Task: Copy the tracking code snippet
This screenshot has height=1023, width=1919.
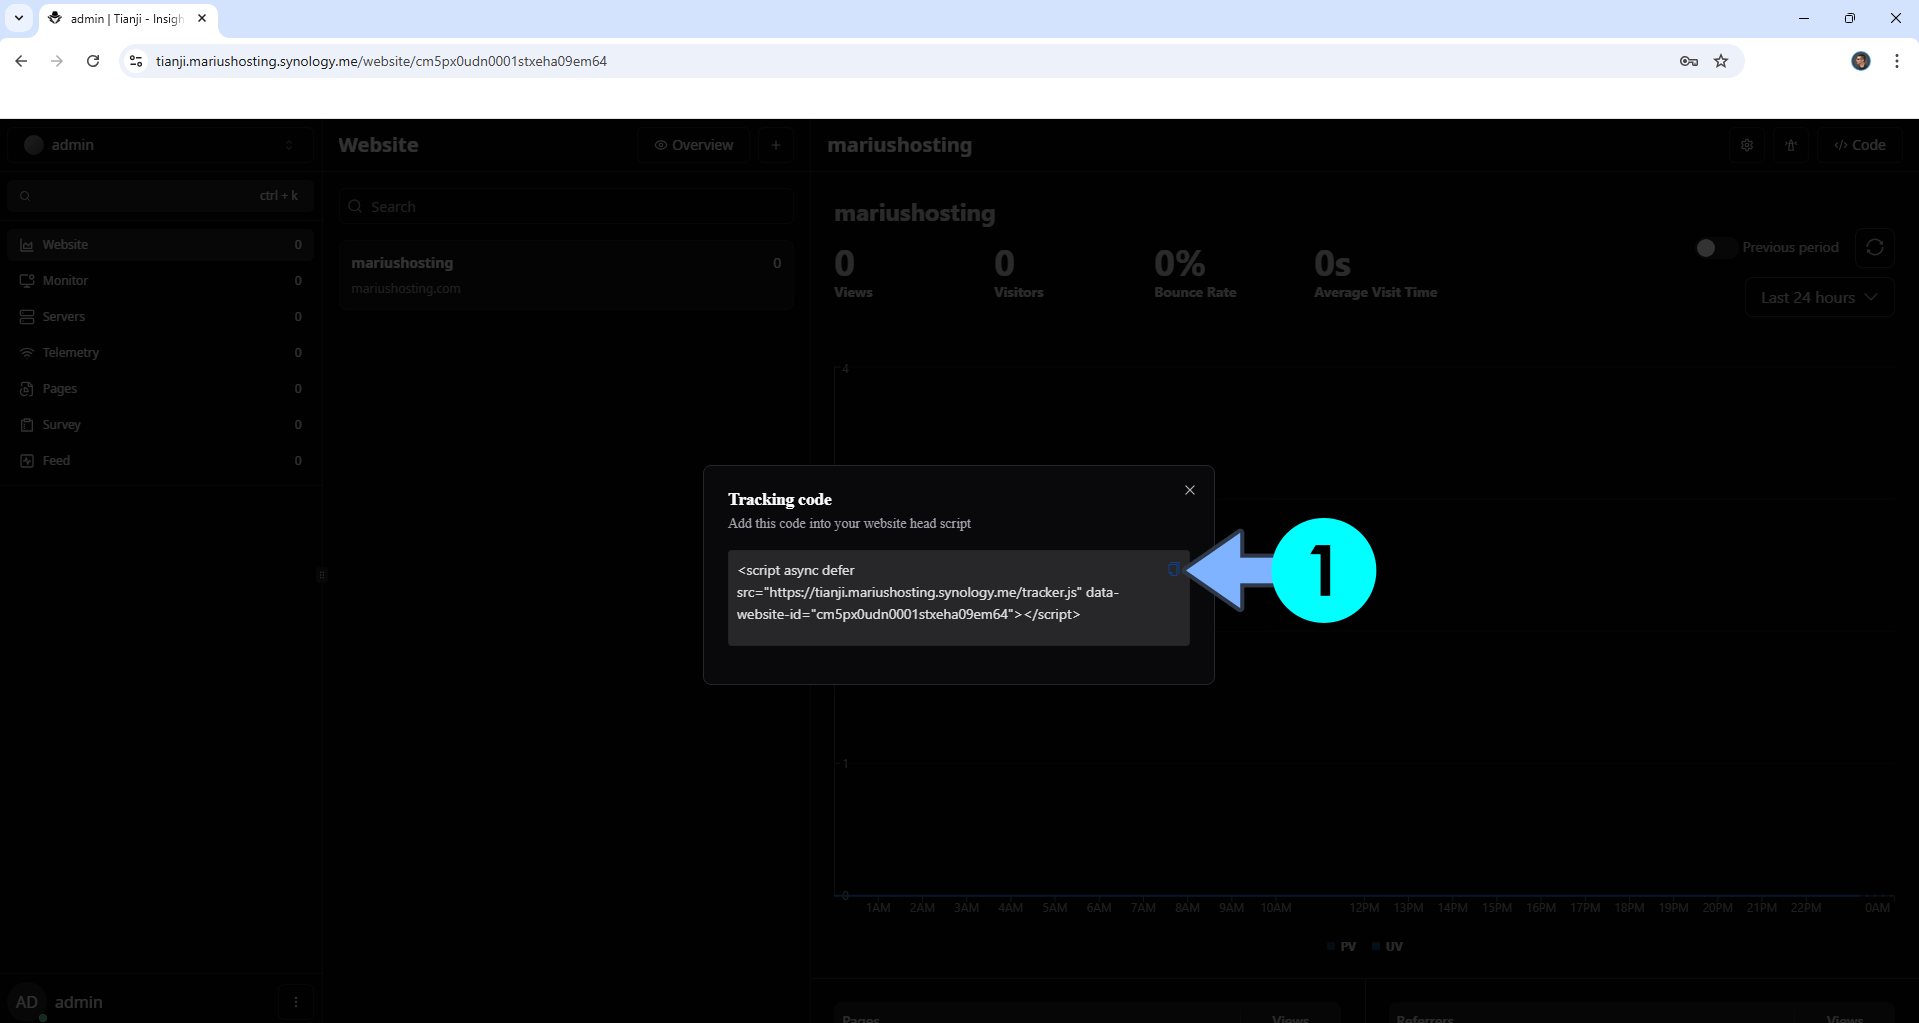Action: (1174, 569)
